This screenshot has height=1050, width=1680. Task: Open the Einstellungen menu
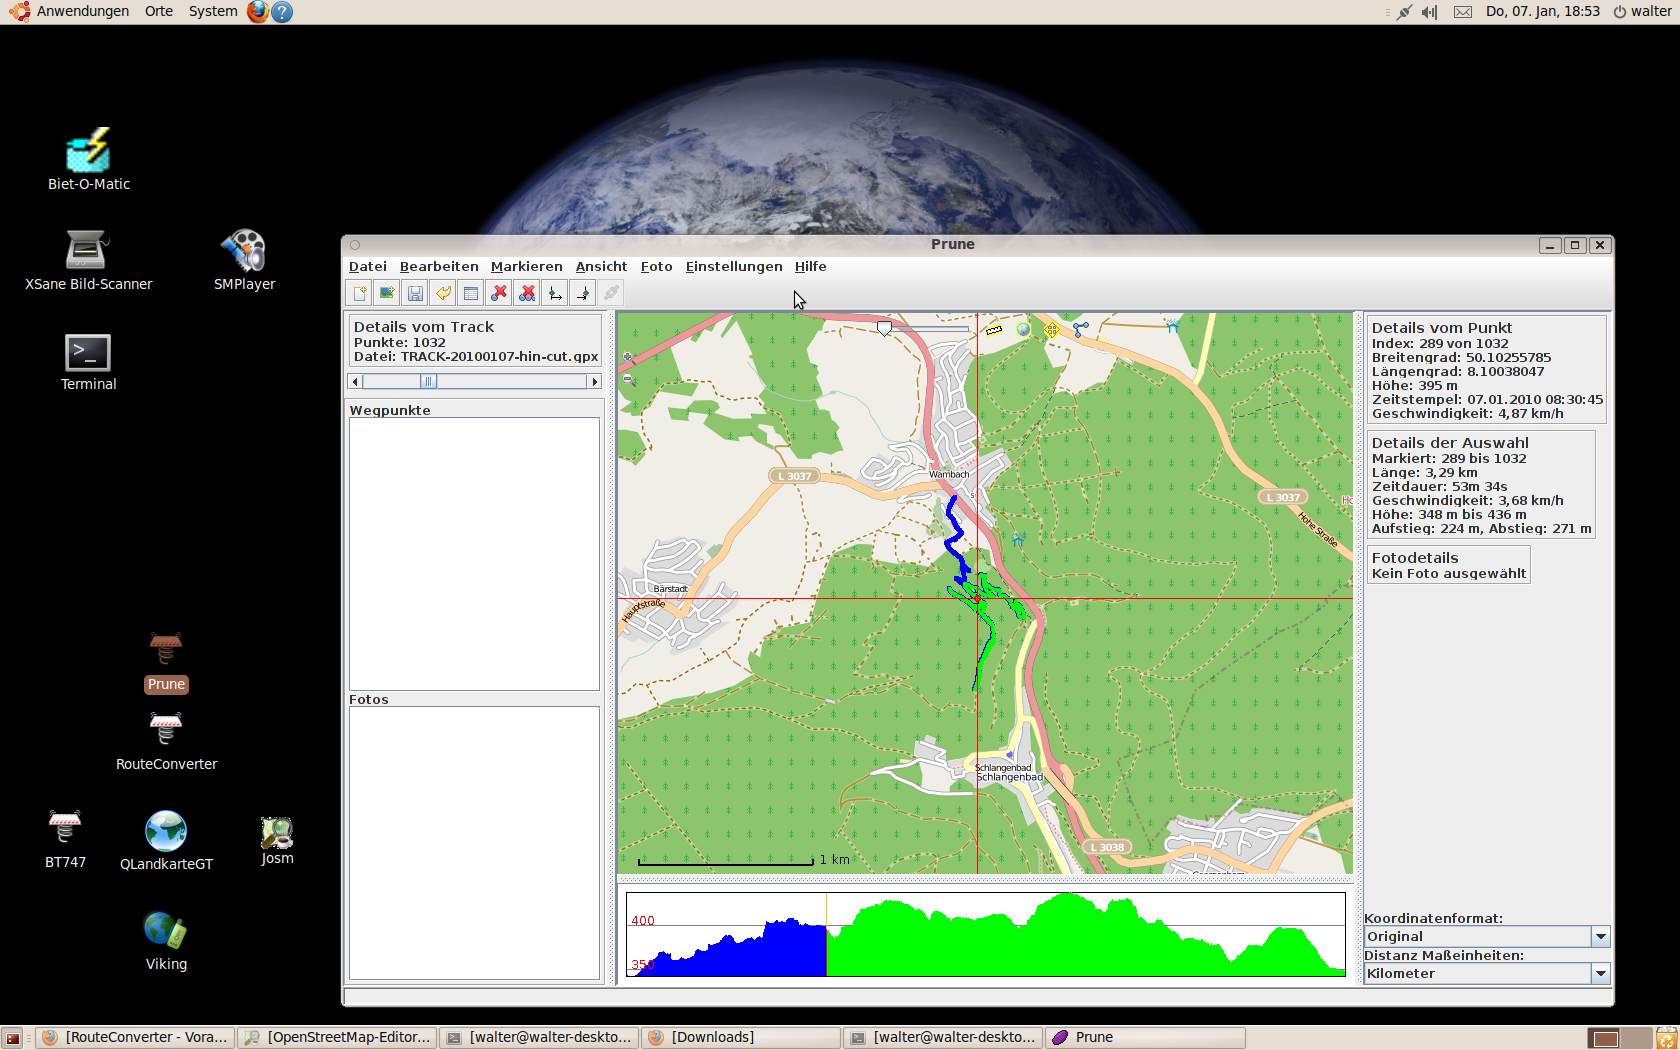733,267
